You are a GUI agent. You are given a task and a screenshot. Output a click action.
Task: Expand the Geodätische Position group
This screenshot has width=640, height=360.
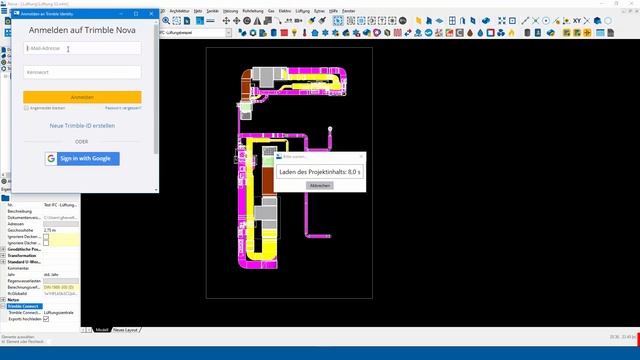pyautogui.click(x=3, y=249)
